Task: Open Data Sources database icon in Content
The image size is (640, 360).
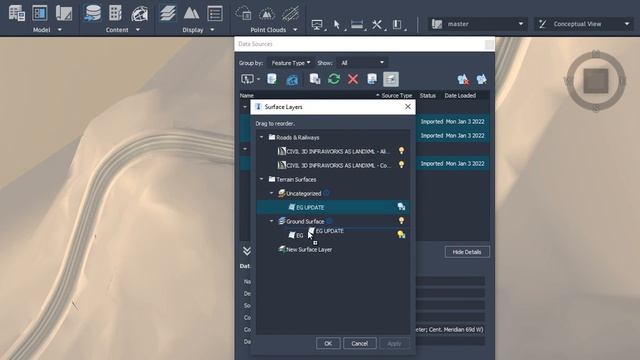Action: (x=93, y=13)
